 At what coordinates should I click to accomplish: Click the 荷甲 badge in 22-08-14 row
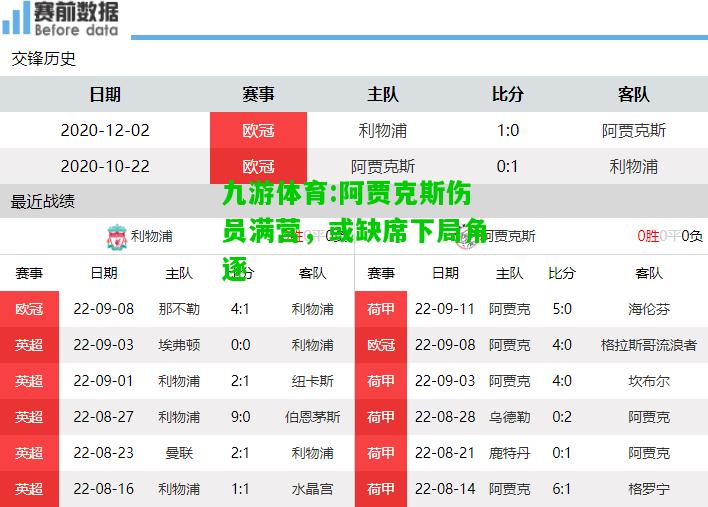[x=381, y=489]
